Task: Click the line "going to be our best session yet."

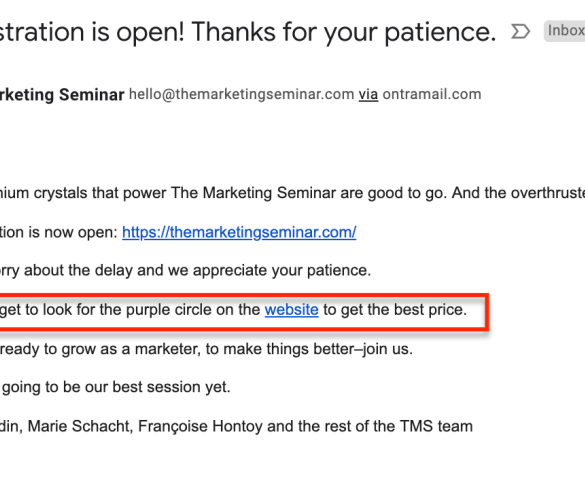Action: [x=116, y=387]
